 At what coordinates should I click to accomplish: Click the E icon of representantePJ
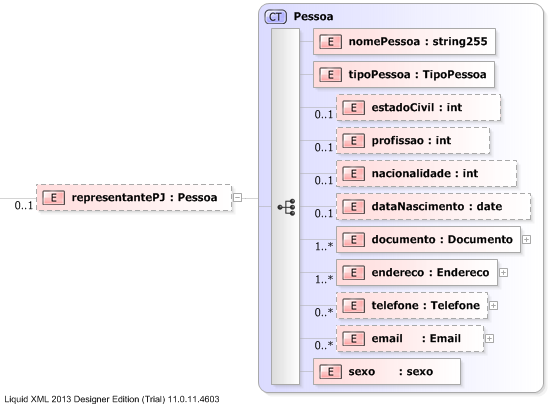tap(53, 198)
